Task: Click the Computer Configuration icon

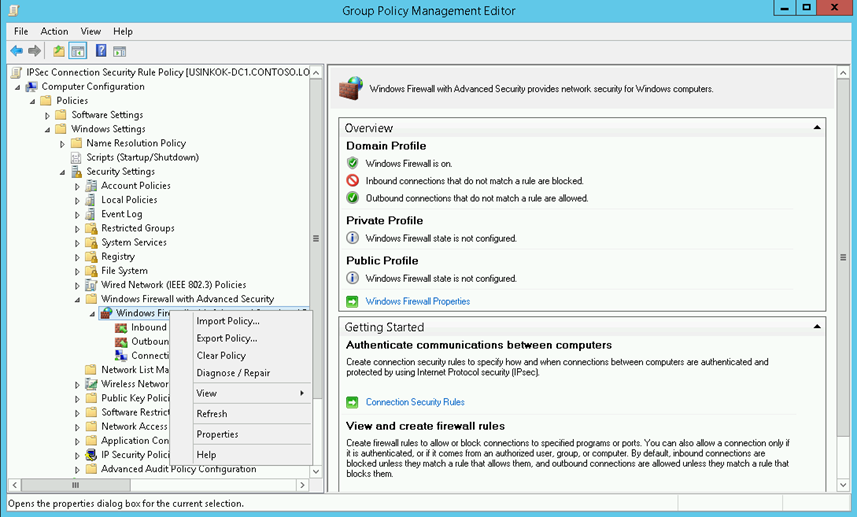Action: 32,86
